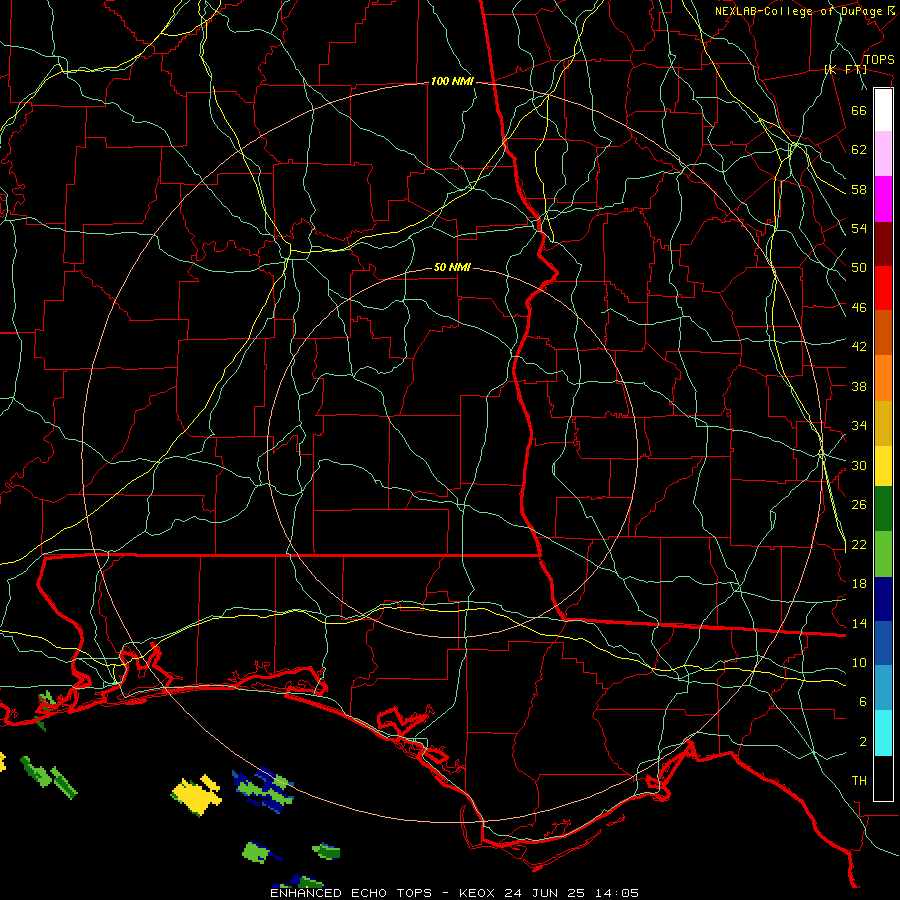Click the navy blue legend swatch
The width and height of the screenshot is (900, 900).
coord(883,599)
